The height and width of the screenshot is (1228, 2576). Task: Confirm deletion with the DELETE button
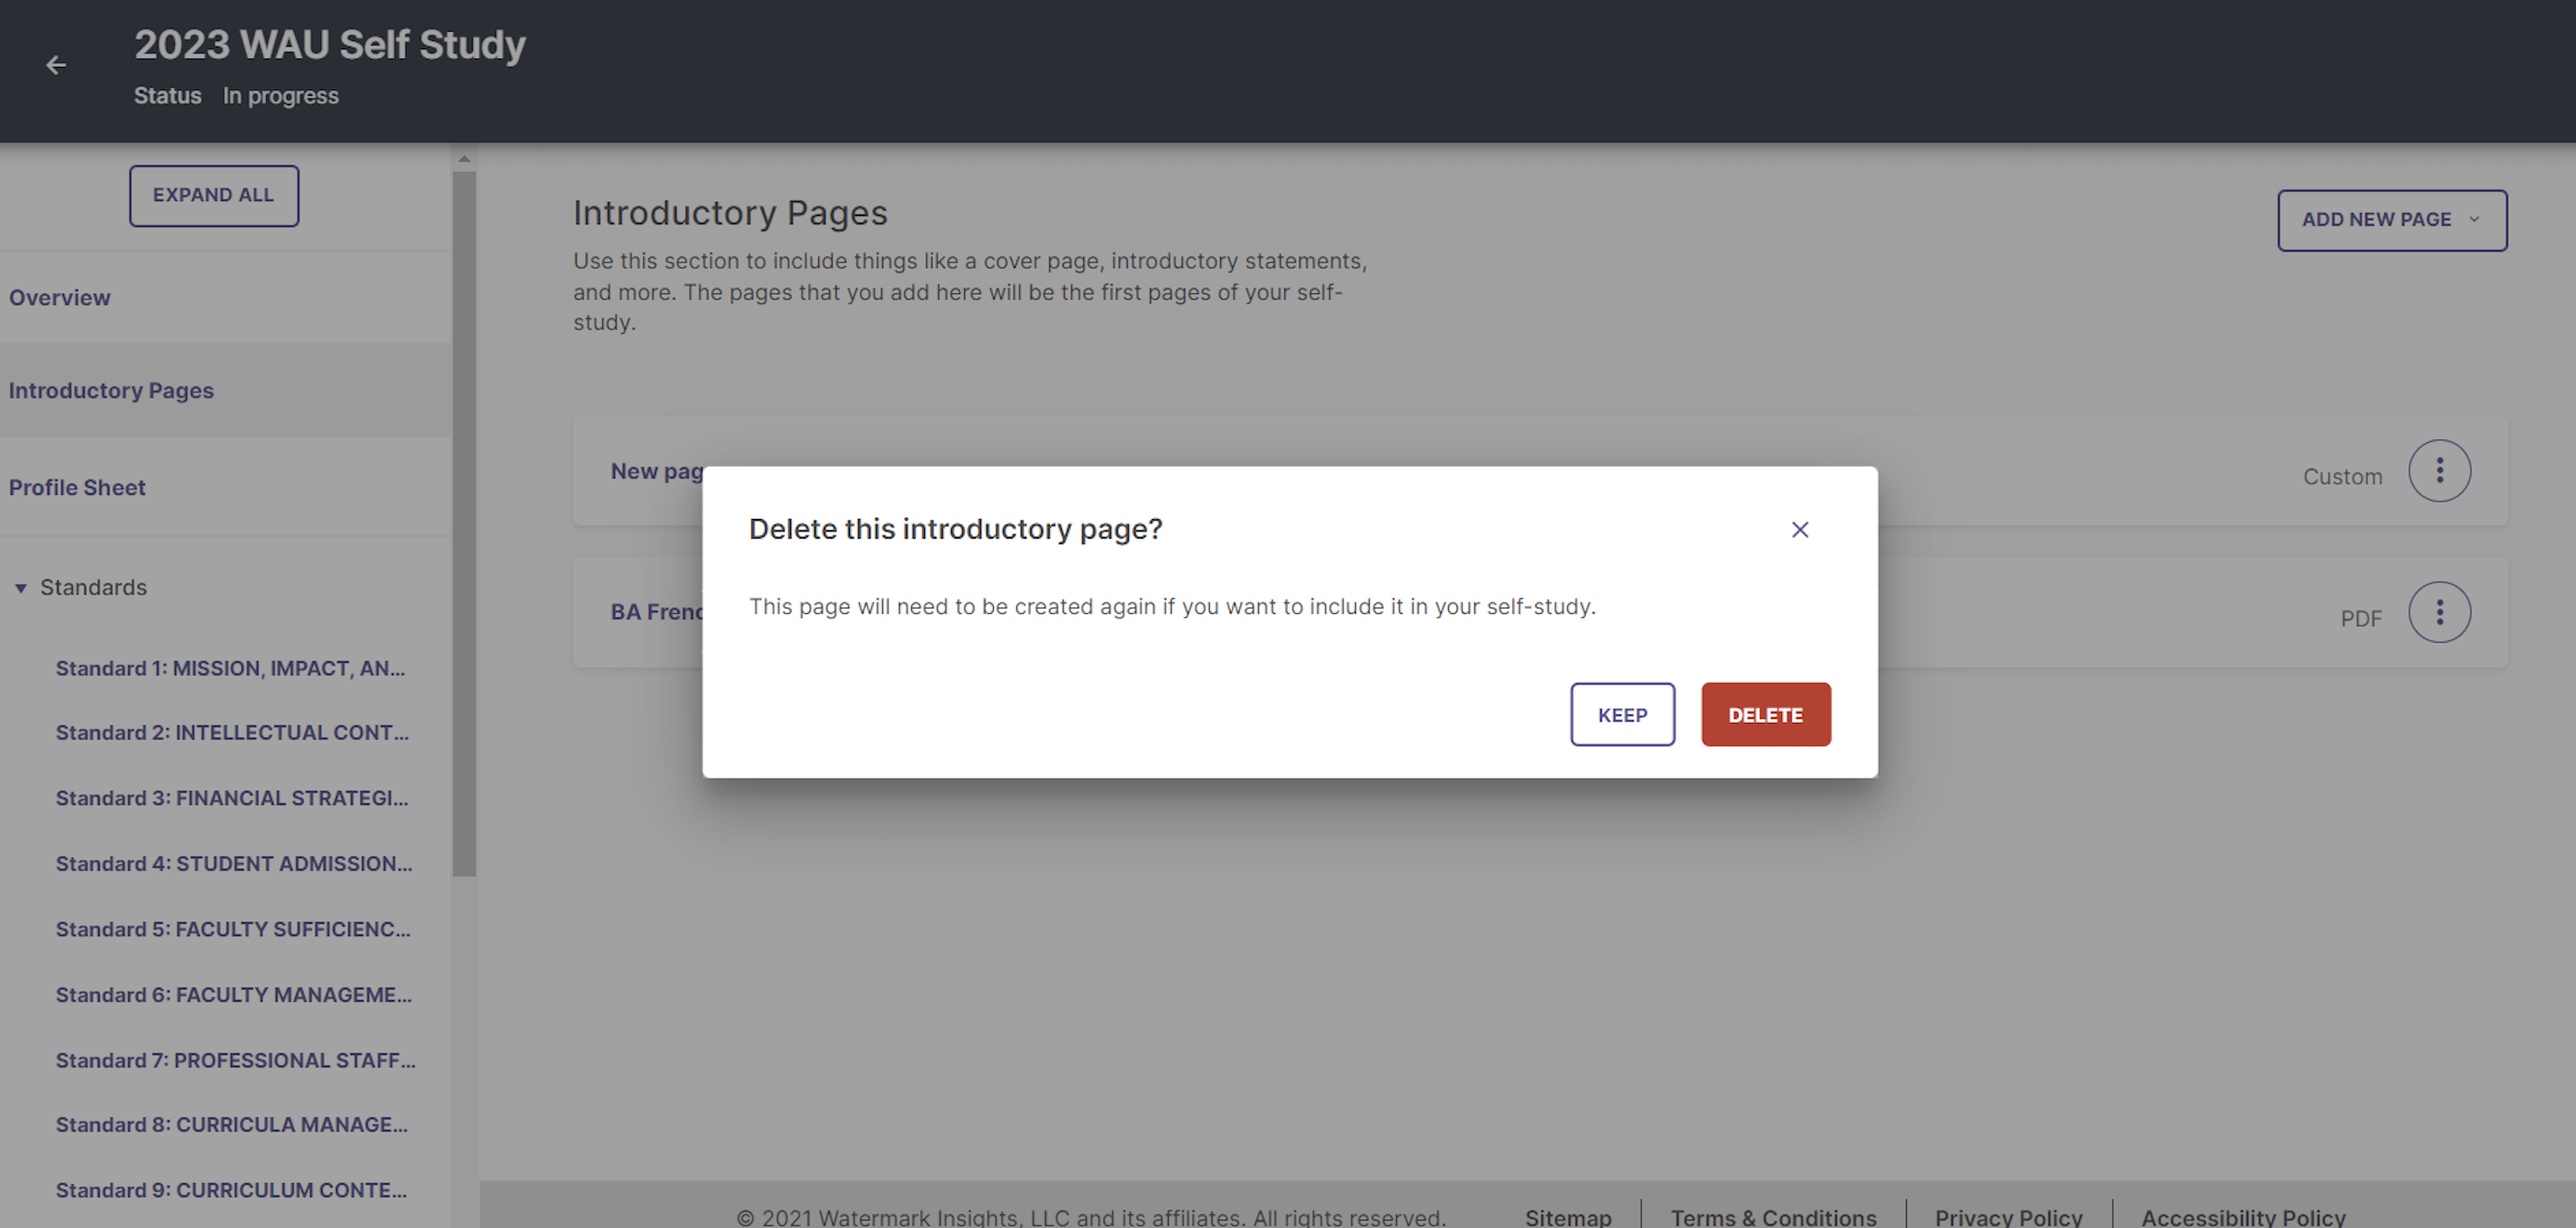(x=1766, y=714)
